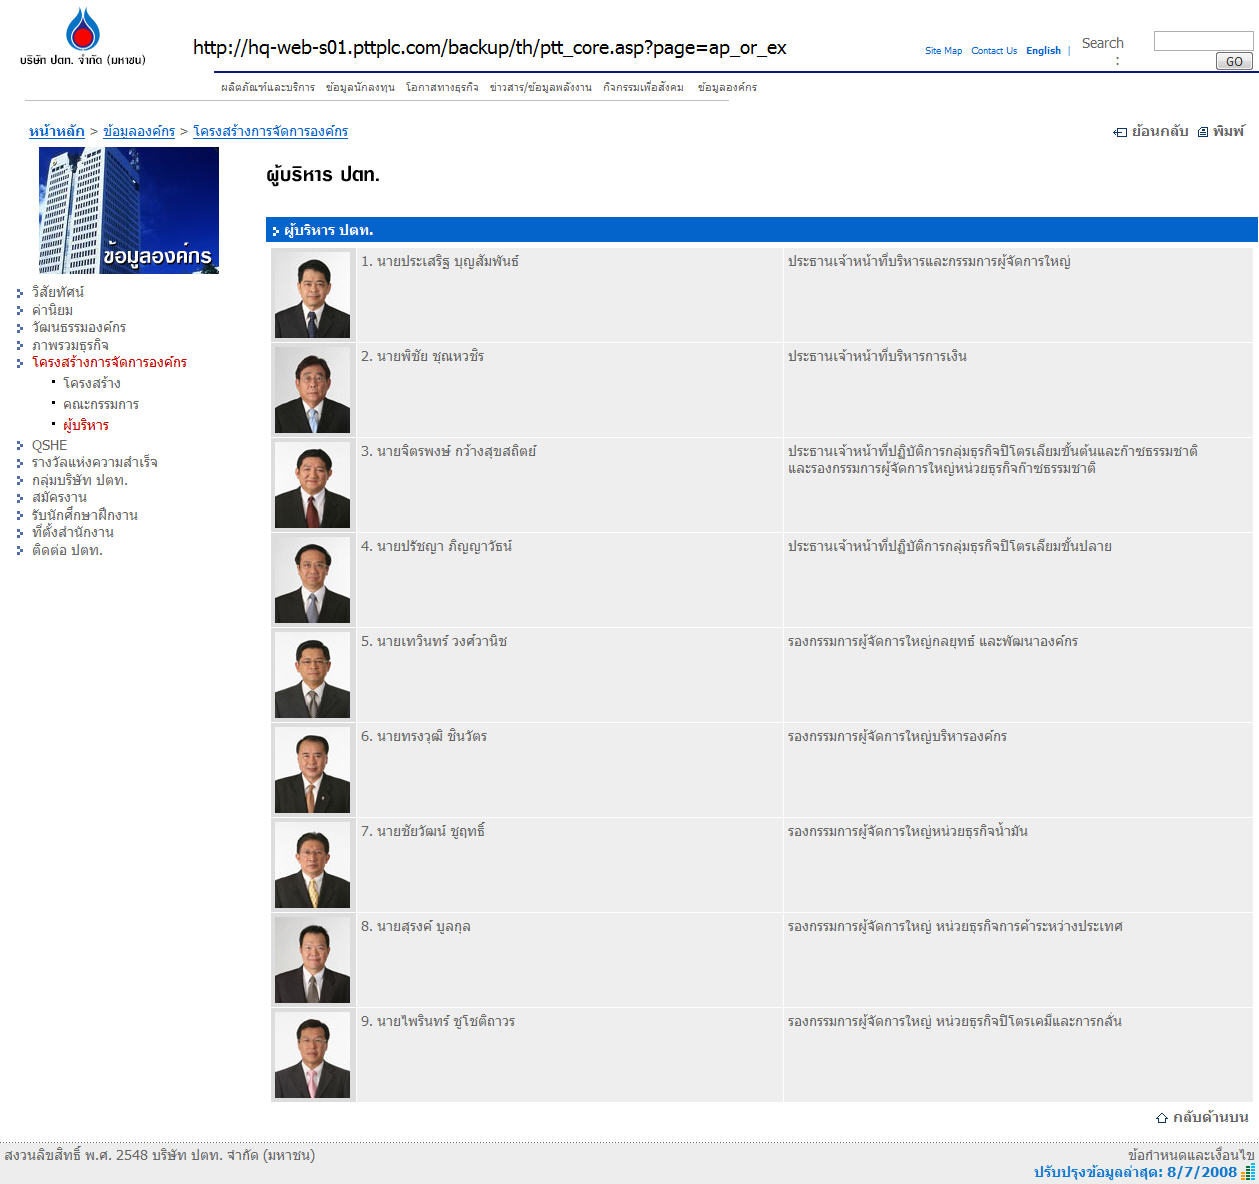Select โครงสร้างการจัดการองค์กร in the sidebar
1259x1184 pixels.
coord(109,362)
